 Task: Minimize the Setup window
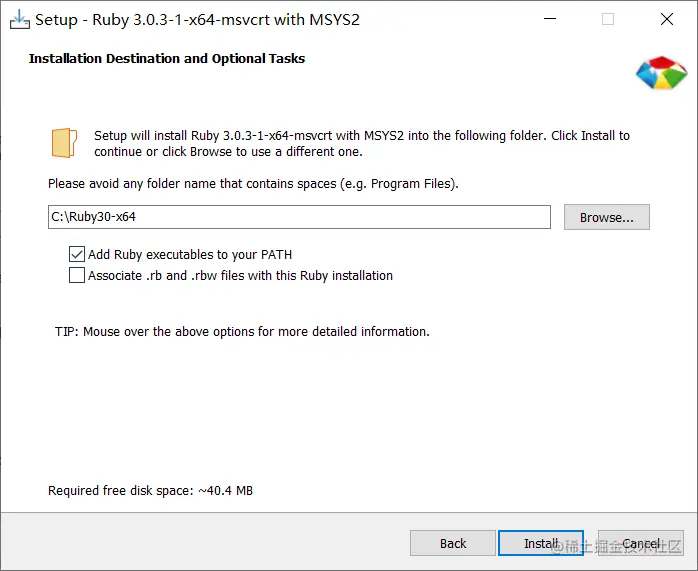(550, 19)
